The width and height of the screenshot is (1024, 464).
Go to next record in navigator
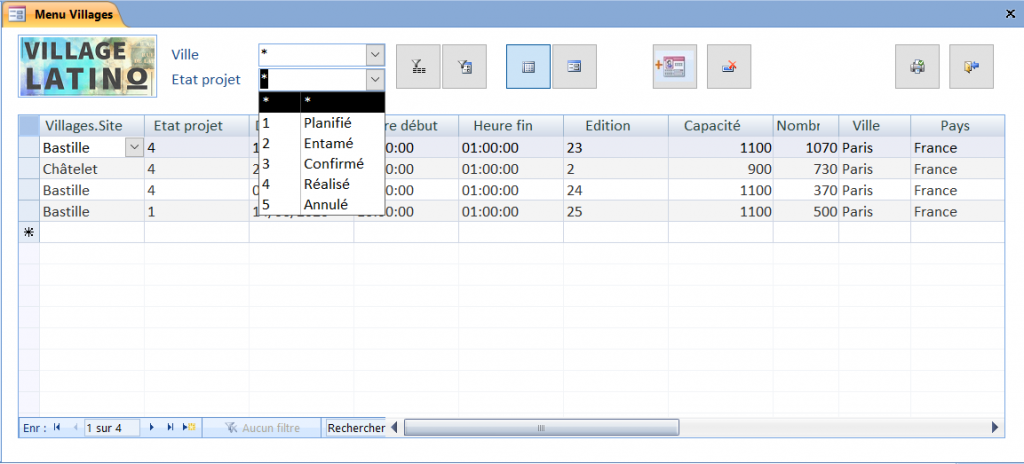click(x=152, y=427)
